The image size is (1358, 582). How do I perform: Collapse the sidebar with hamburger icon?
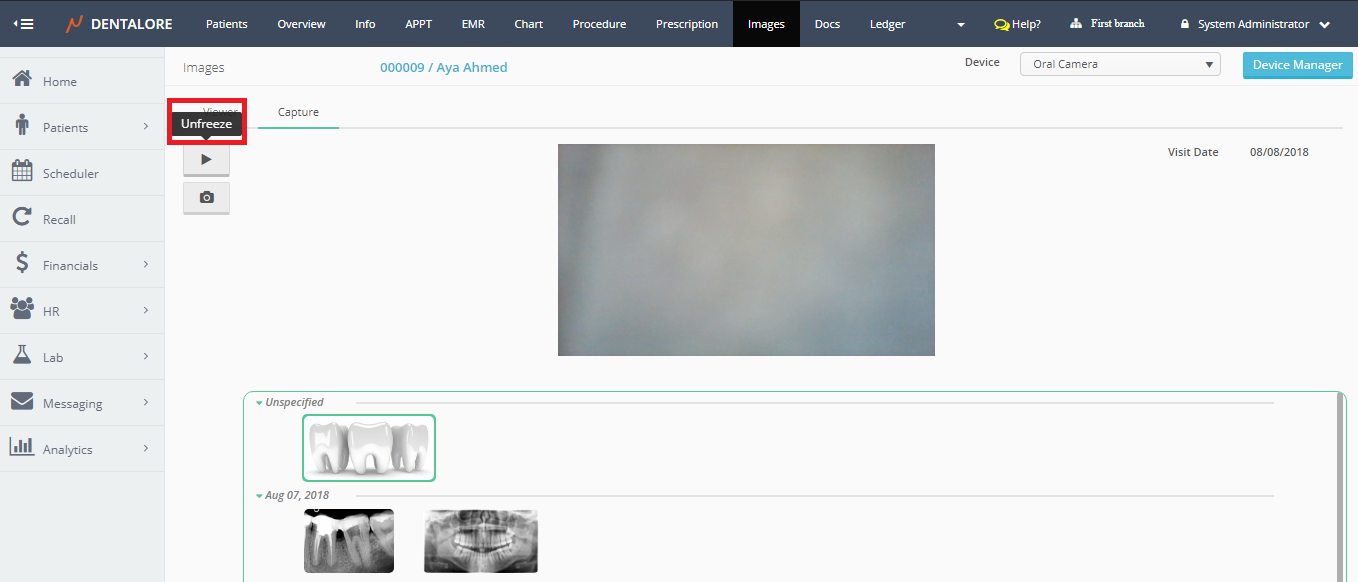point(22,24)
